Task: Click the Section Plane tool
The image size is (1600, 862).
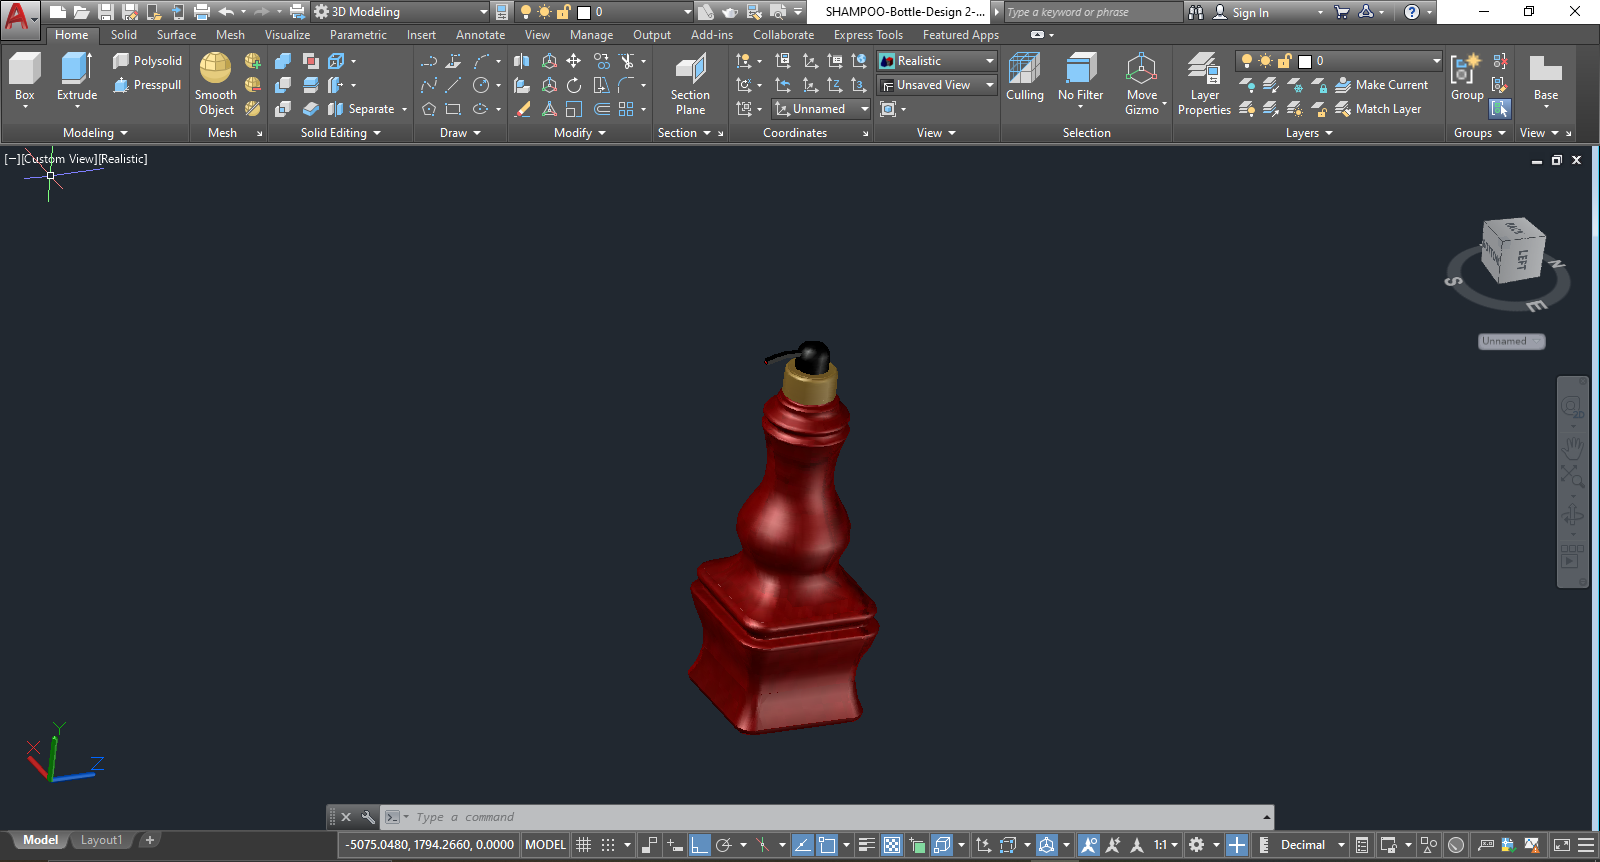Action: [690, 84]
